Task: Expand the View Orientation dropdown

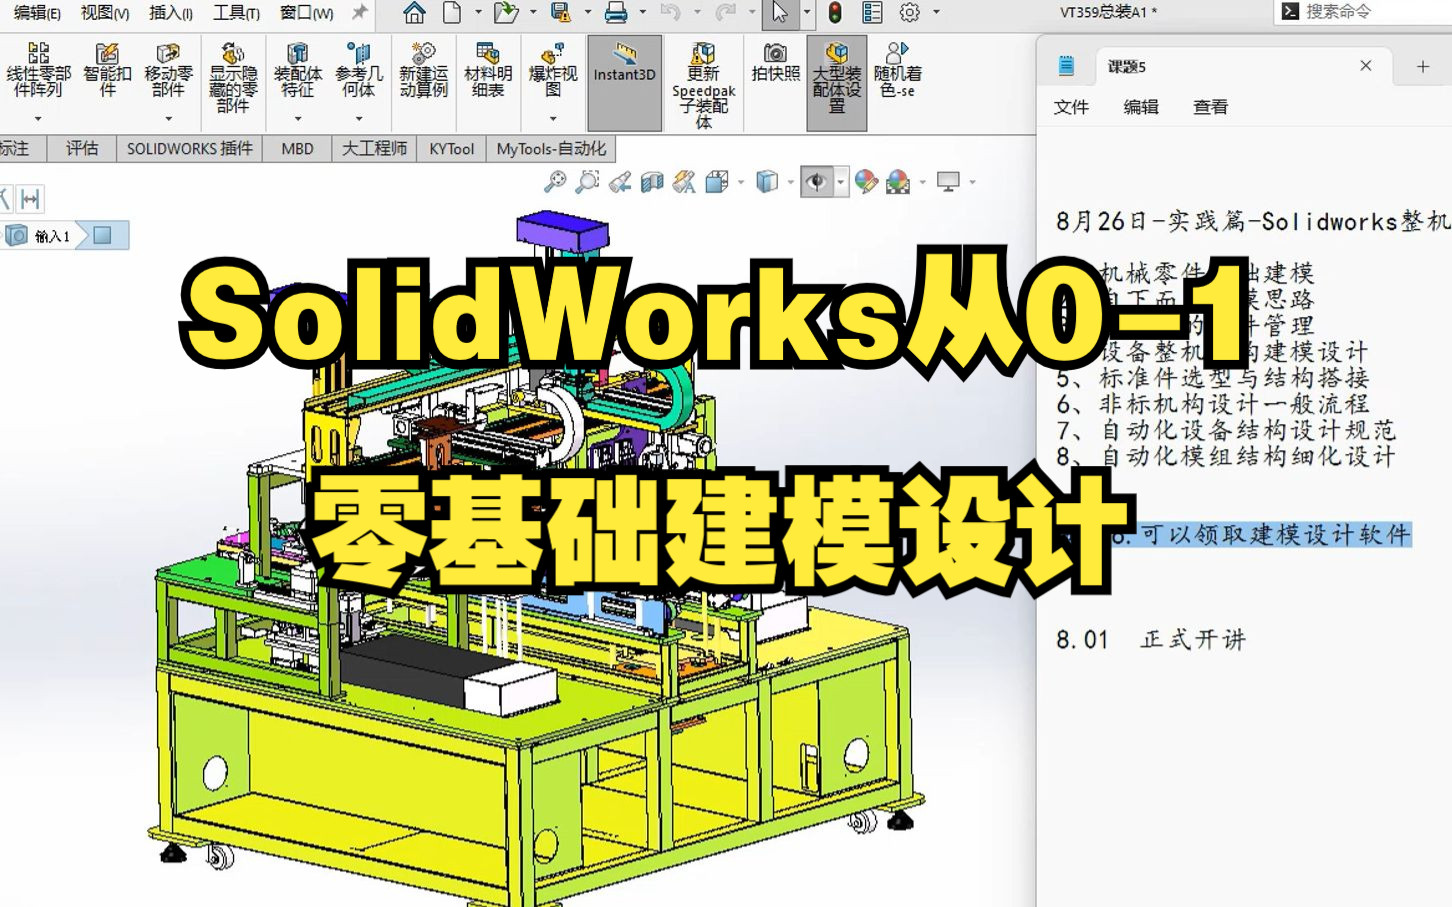Action: point(740,181)
